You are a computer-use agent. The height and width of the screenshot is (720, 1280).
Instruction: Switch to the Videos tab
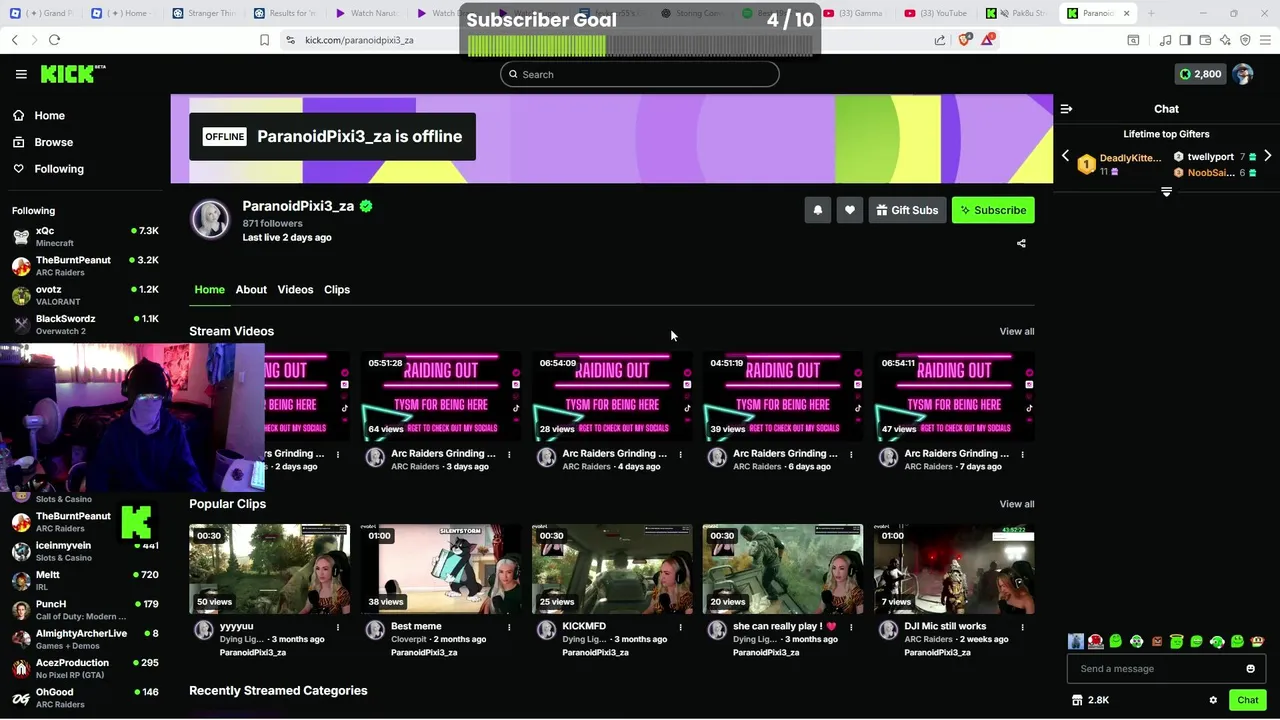coord(295,289)
